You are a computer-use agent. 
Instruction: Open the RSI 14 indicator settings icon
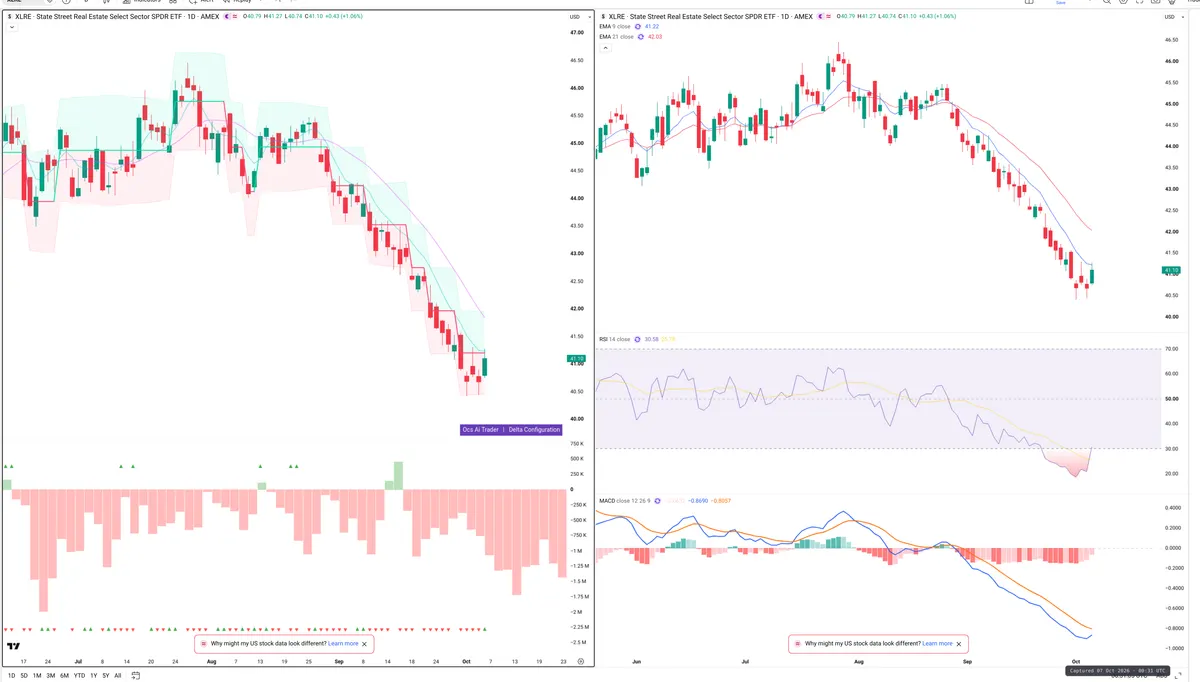[637, 339]
